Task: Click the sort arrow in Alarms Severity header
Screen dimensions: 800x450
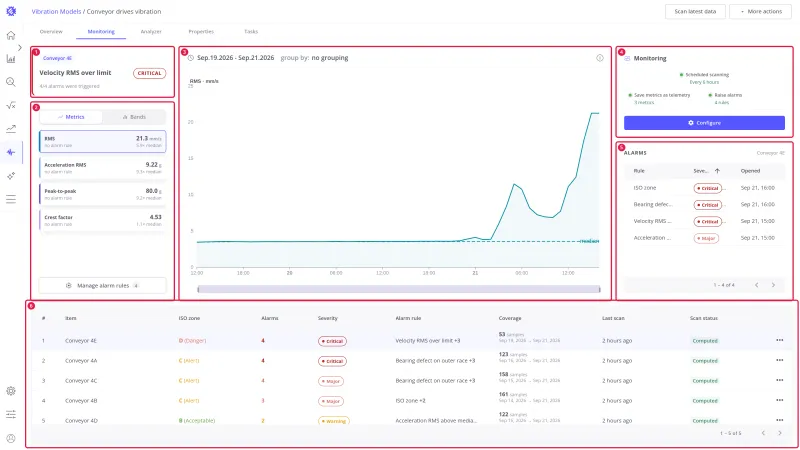Action: [717, 171]
